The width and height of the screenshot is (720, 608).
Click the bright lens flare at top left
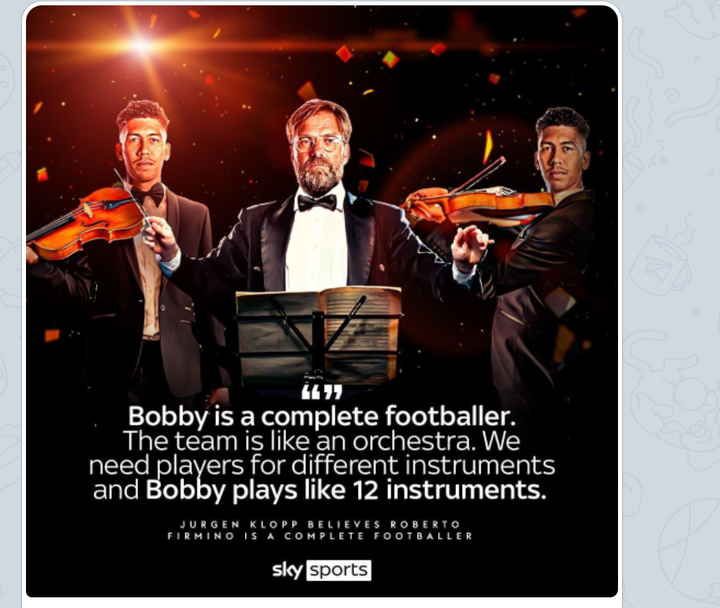pos(142,45)
